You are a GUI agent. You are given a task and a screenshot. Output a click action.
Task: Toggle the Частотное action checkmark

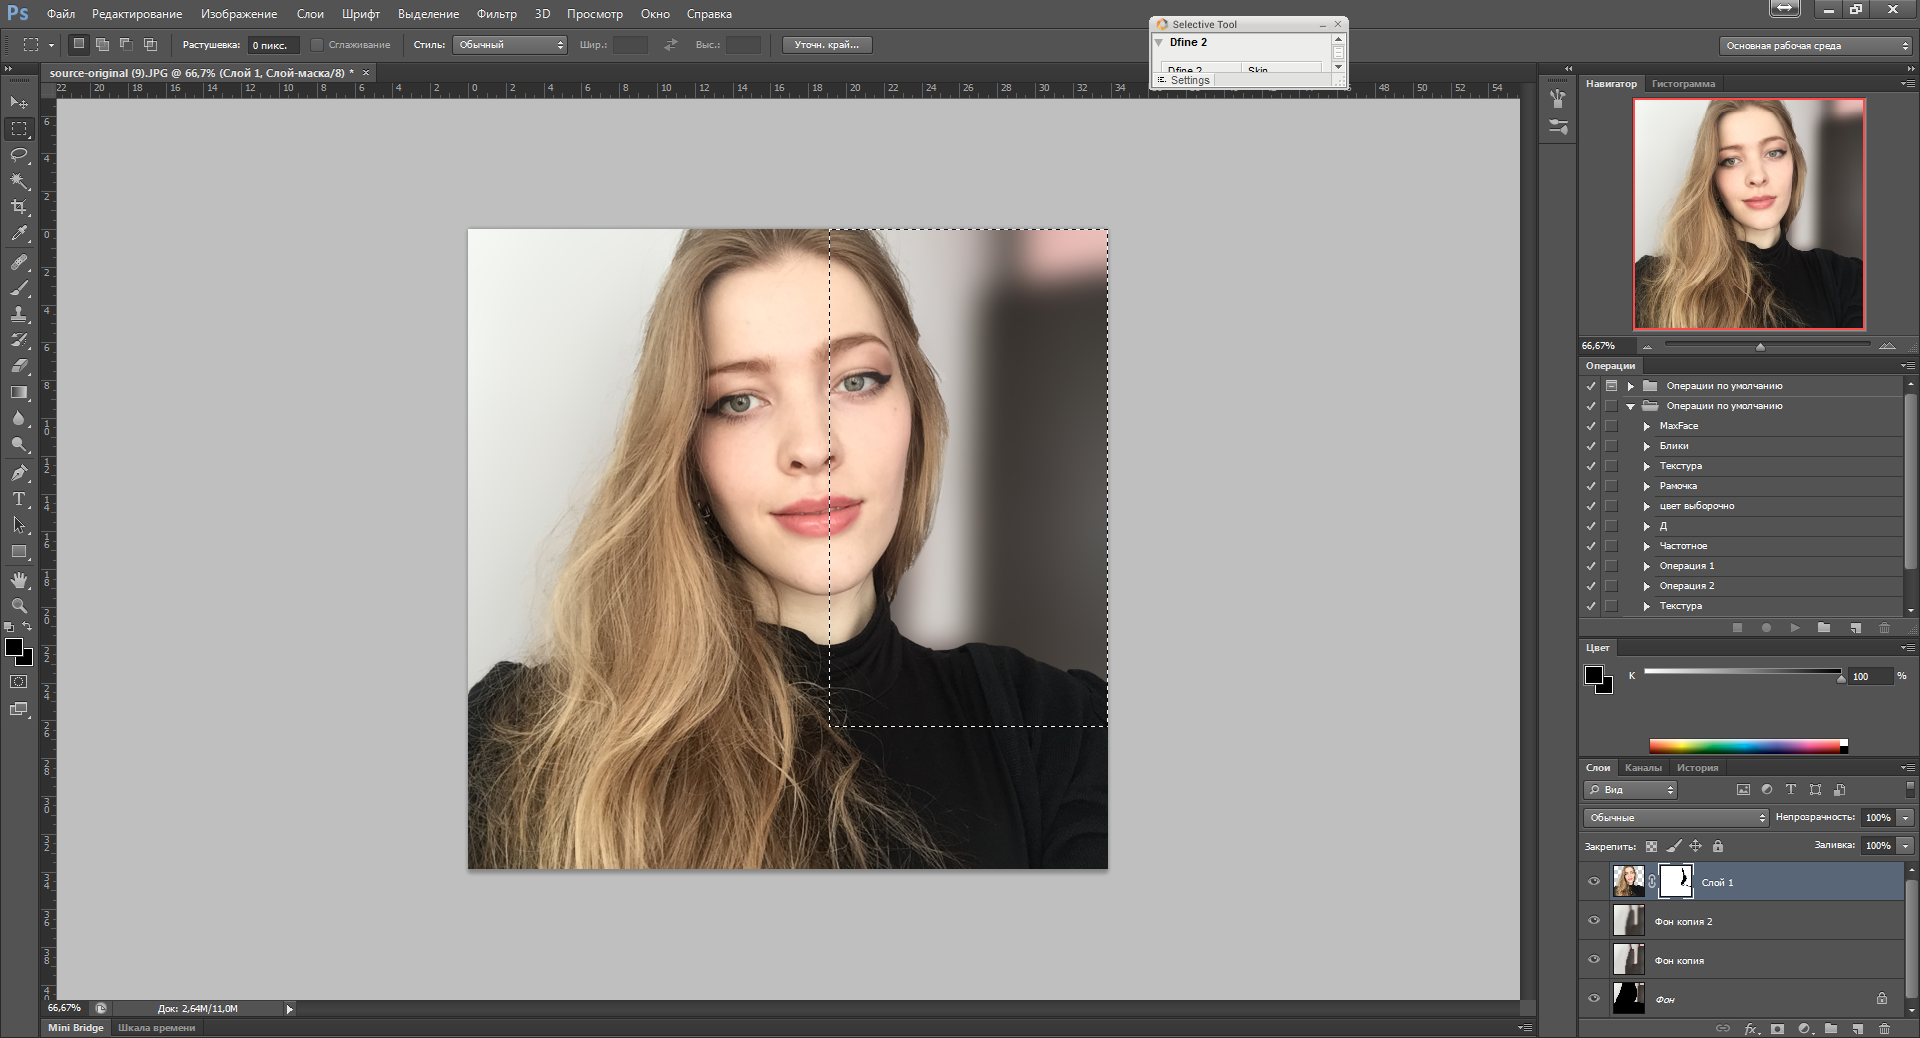pos(1591,546)
